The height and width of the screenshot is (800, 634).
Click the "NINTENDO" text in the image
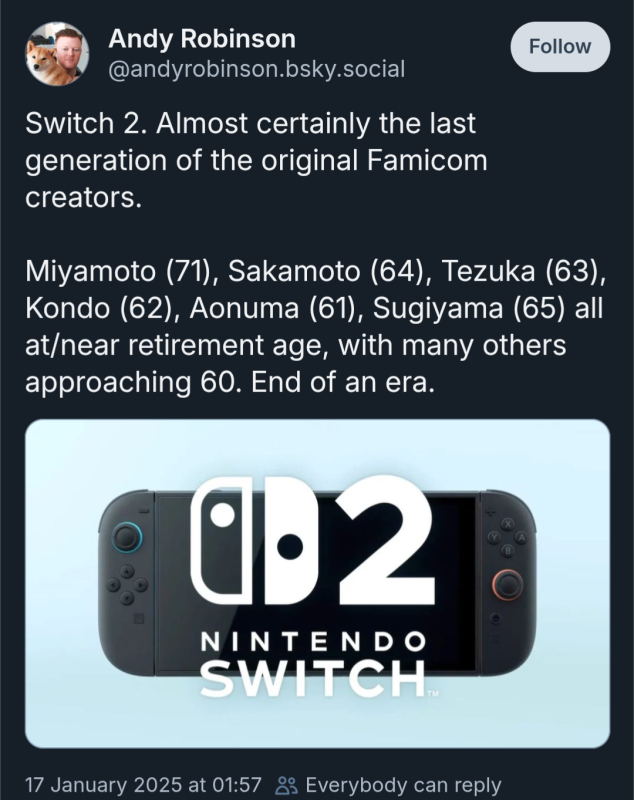click(x=315, y=641)
